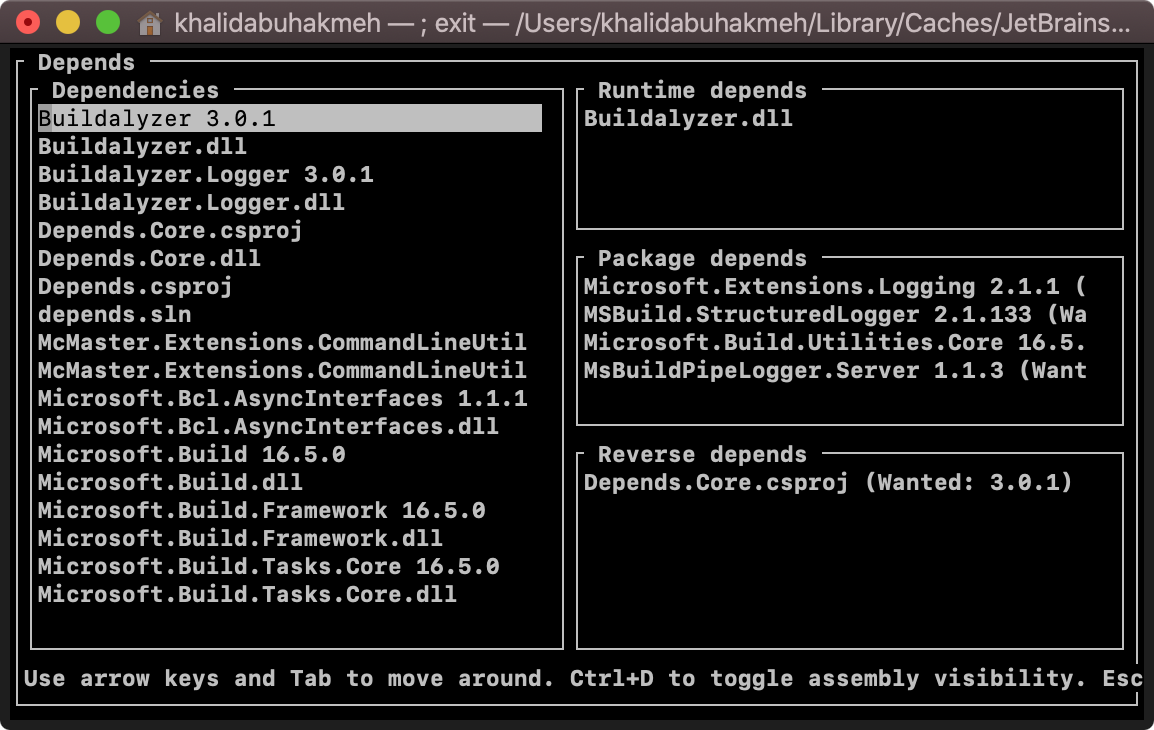Click the Dependencies panel title

135,91
